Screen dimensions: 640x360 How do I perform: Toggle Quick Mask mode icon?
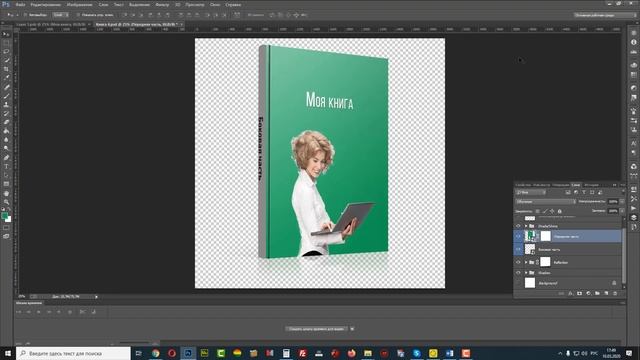click(x=6, y=228)
